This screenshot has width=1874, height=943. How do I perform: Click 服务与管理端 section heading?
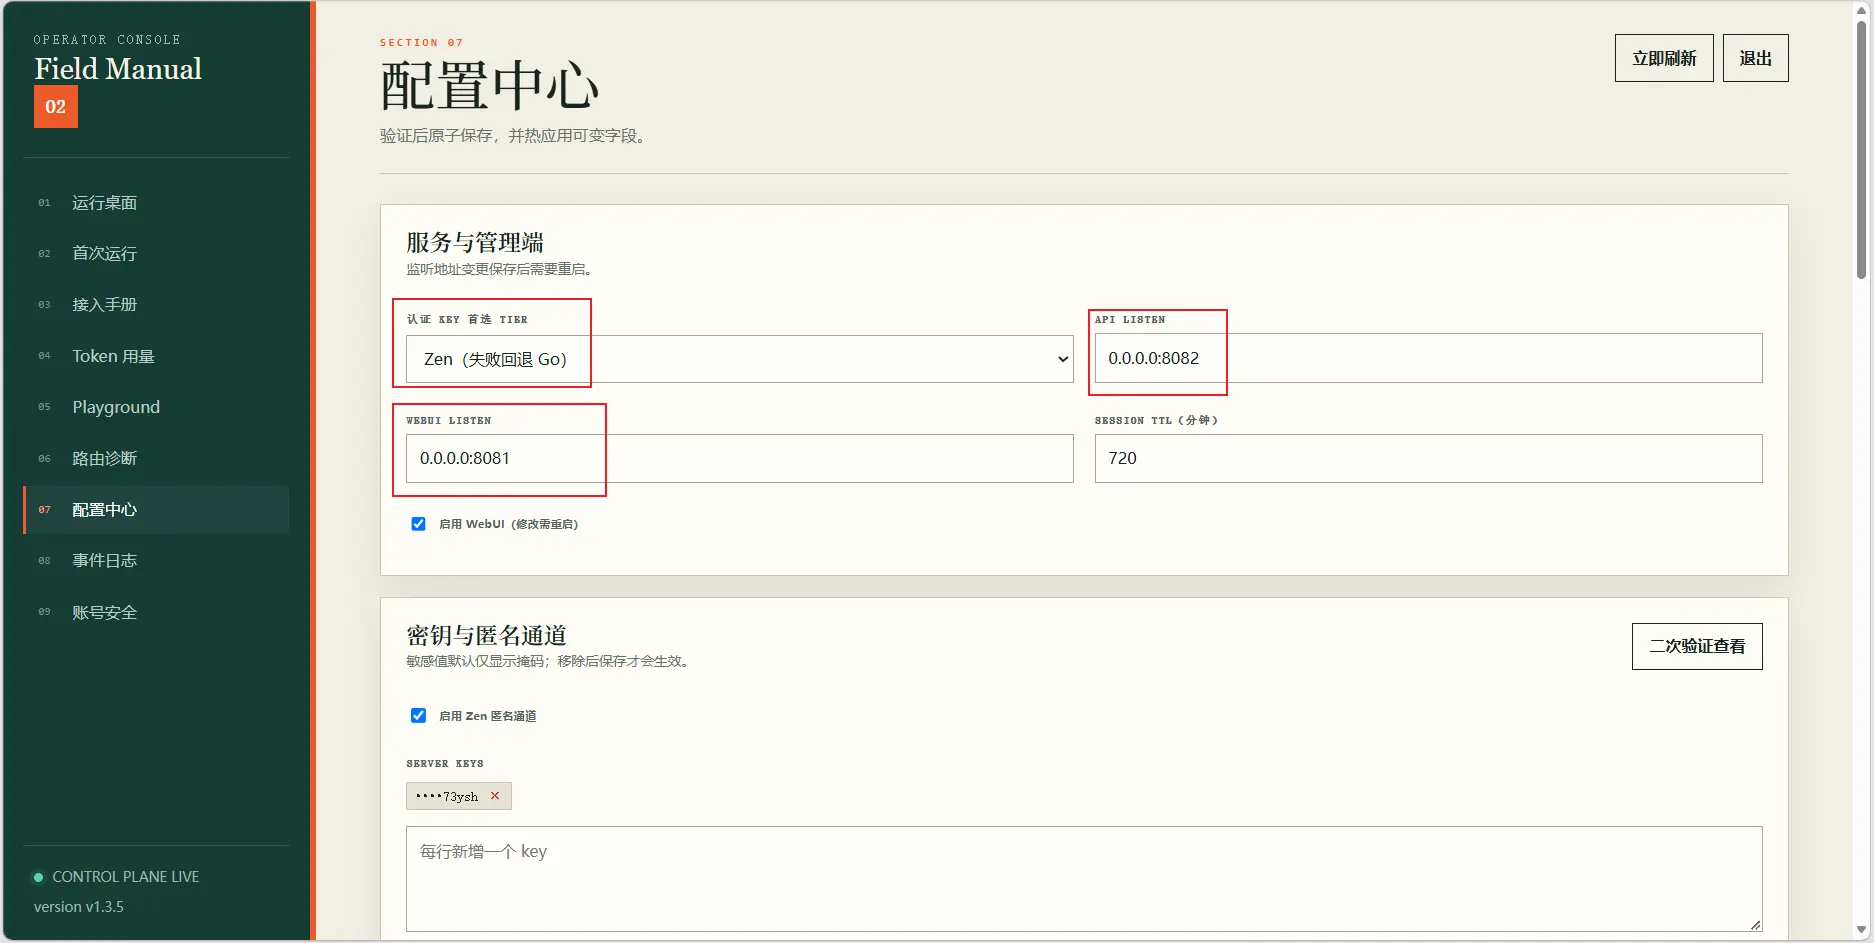(475, 242)
